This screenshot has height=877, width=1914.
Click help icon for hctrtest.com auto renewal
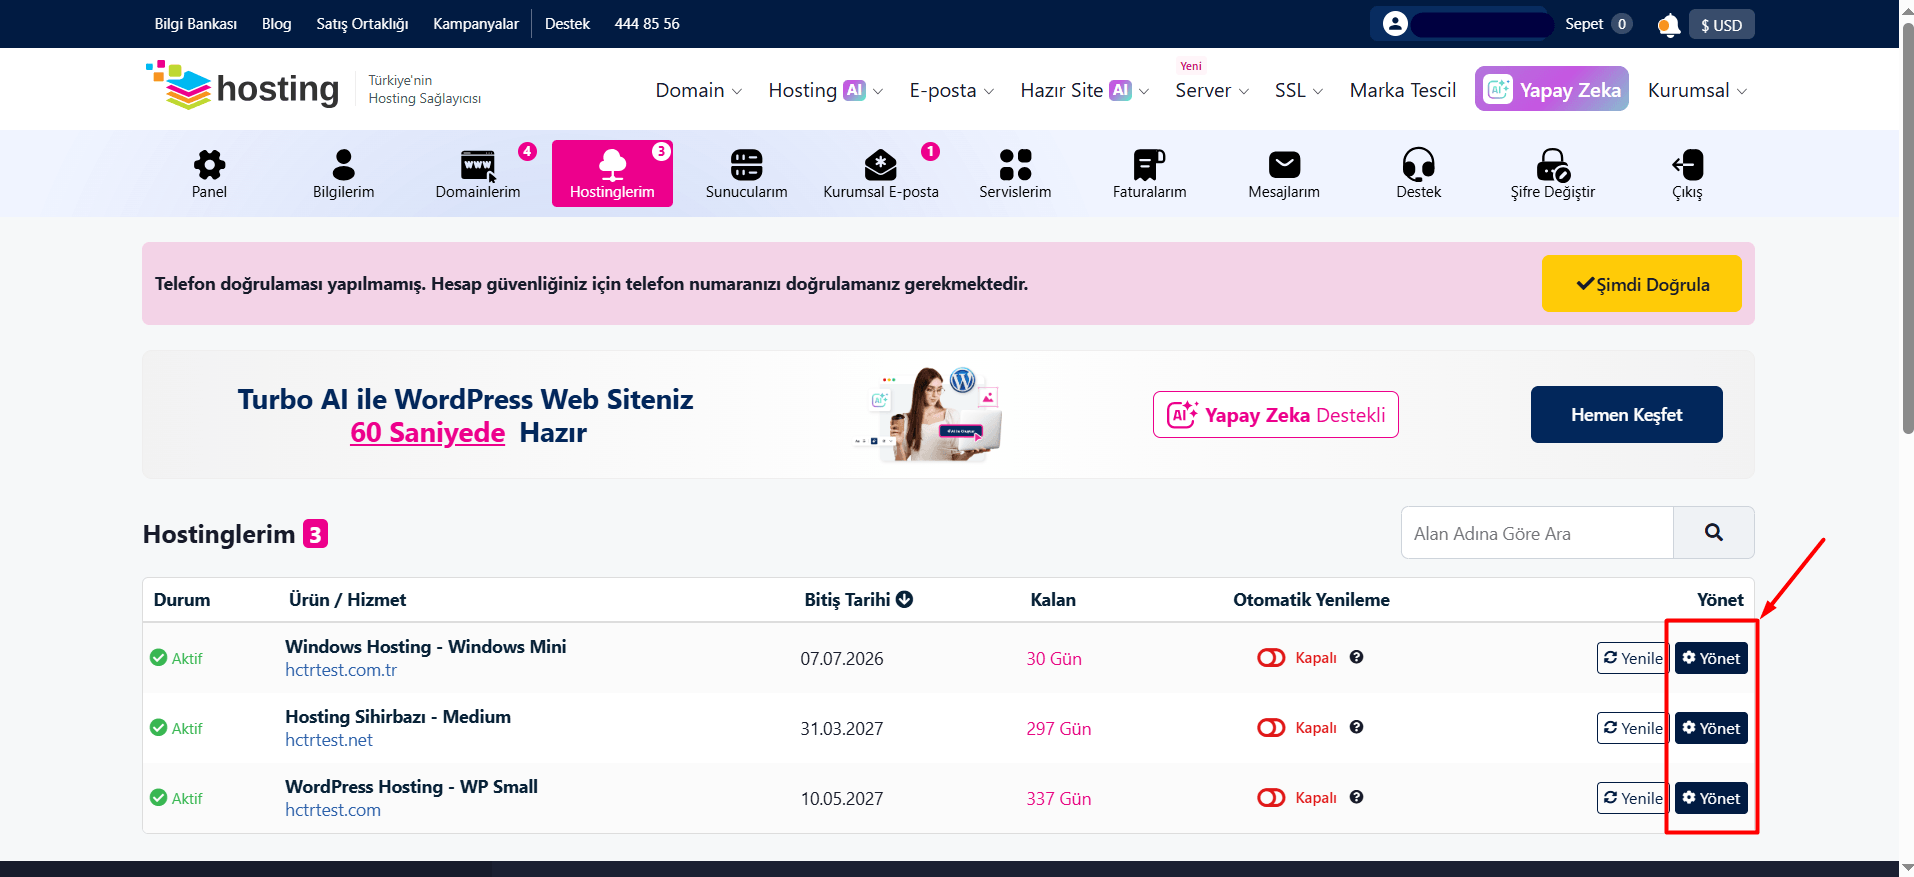pos(1356,797)
